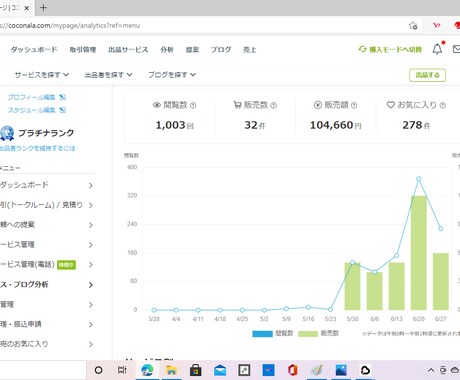Image resolution: width=460 pixels, height=380 pixels.
Task: Click the browser address bar URL
Action: (70, 25)
